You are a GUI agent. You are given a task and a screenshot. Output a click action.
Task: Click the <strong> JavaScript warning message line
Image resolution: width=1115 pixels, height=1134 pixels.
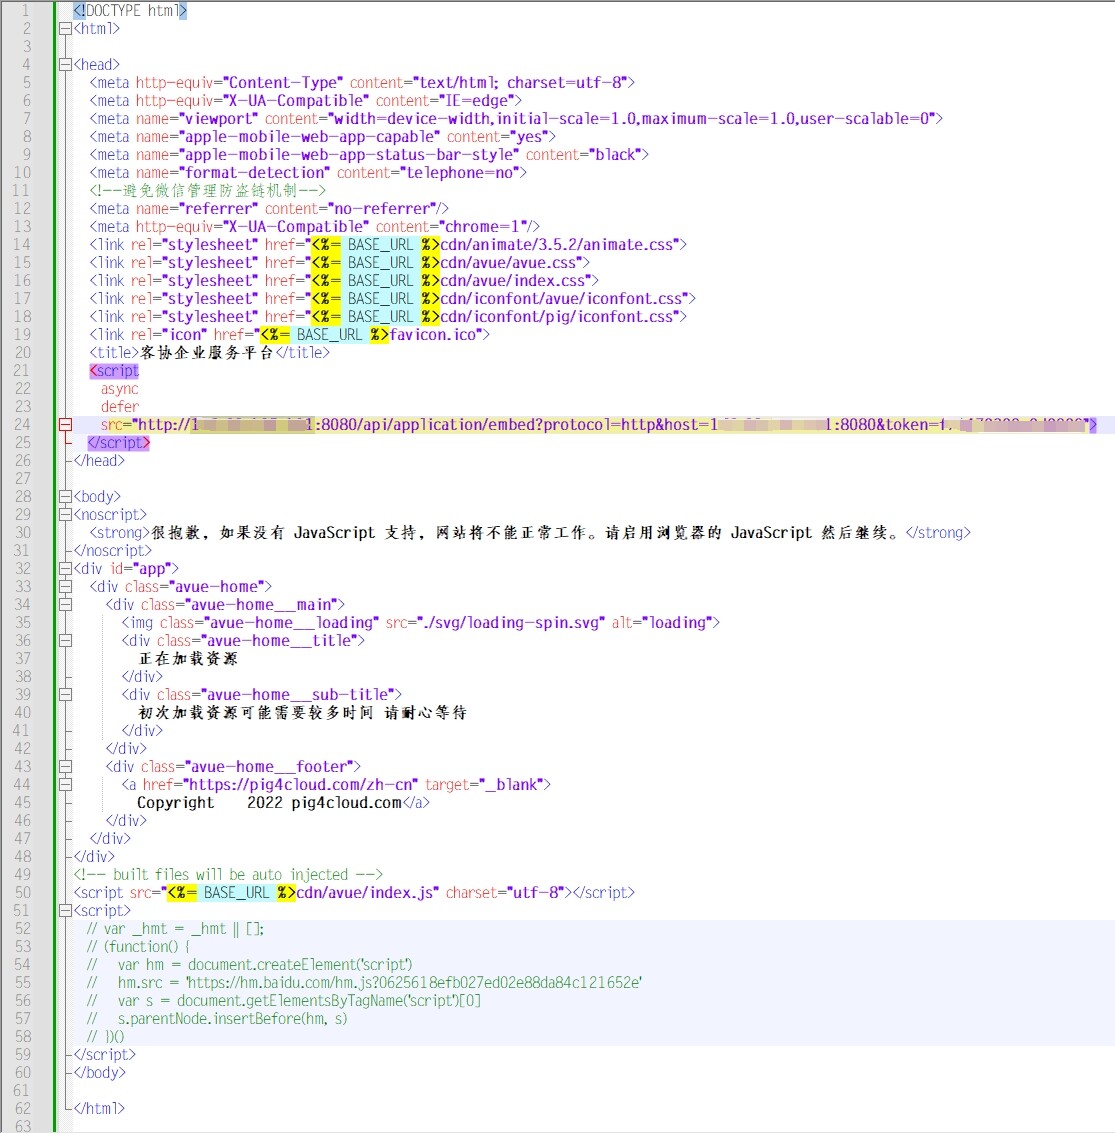(529, 533)
